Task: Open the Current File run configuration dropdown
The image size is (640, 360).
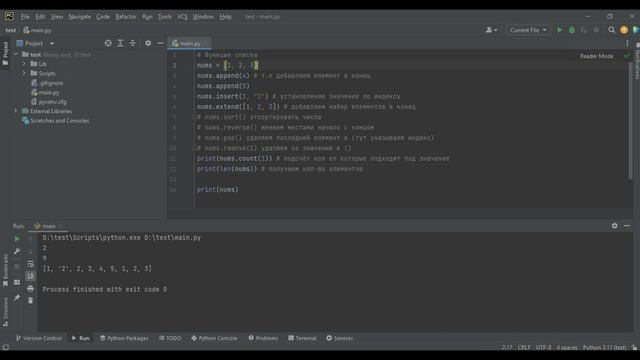Action: click(x=528, y=30)
